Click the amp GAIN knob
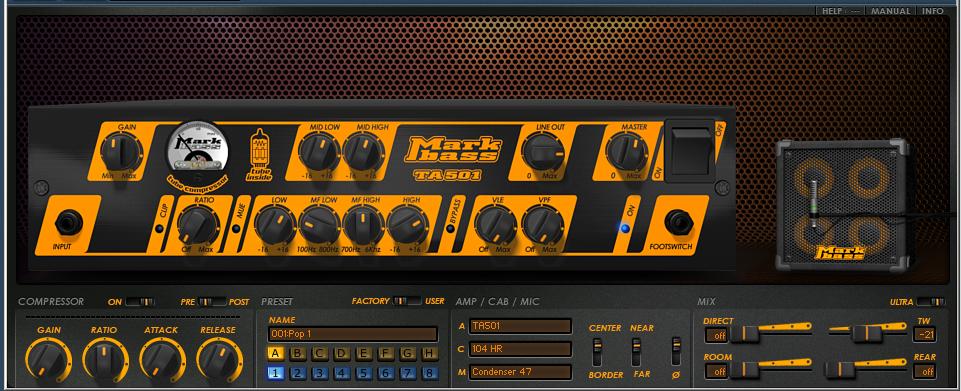The height and width of the screenshot is (391, 961). click(121, 151)
